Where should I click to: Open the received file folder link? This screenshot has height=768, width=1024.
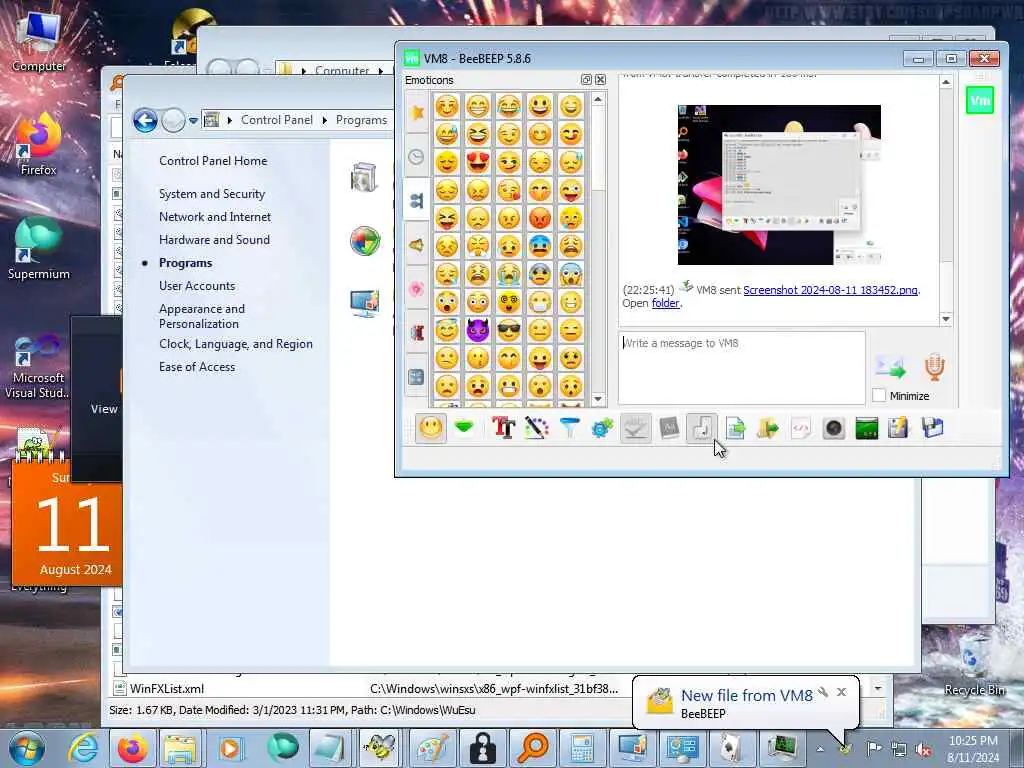tap(665, 303)
